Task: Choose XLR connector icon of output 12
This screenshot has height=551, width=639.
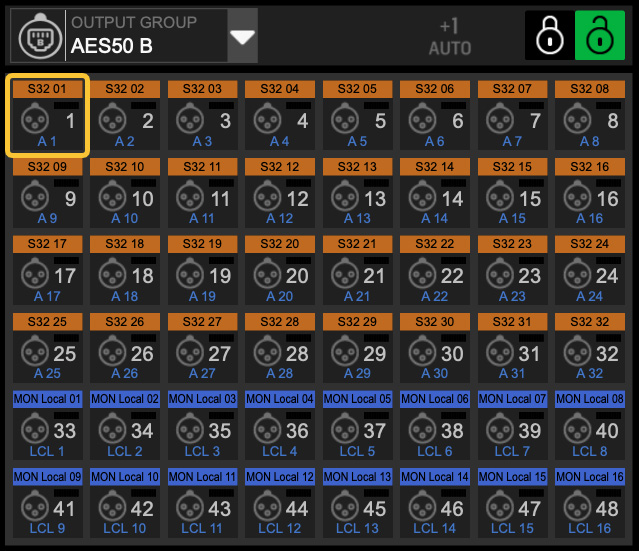Action: pyautogui.click(x=266, y=199)
